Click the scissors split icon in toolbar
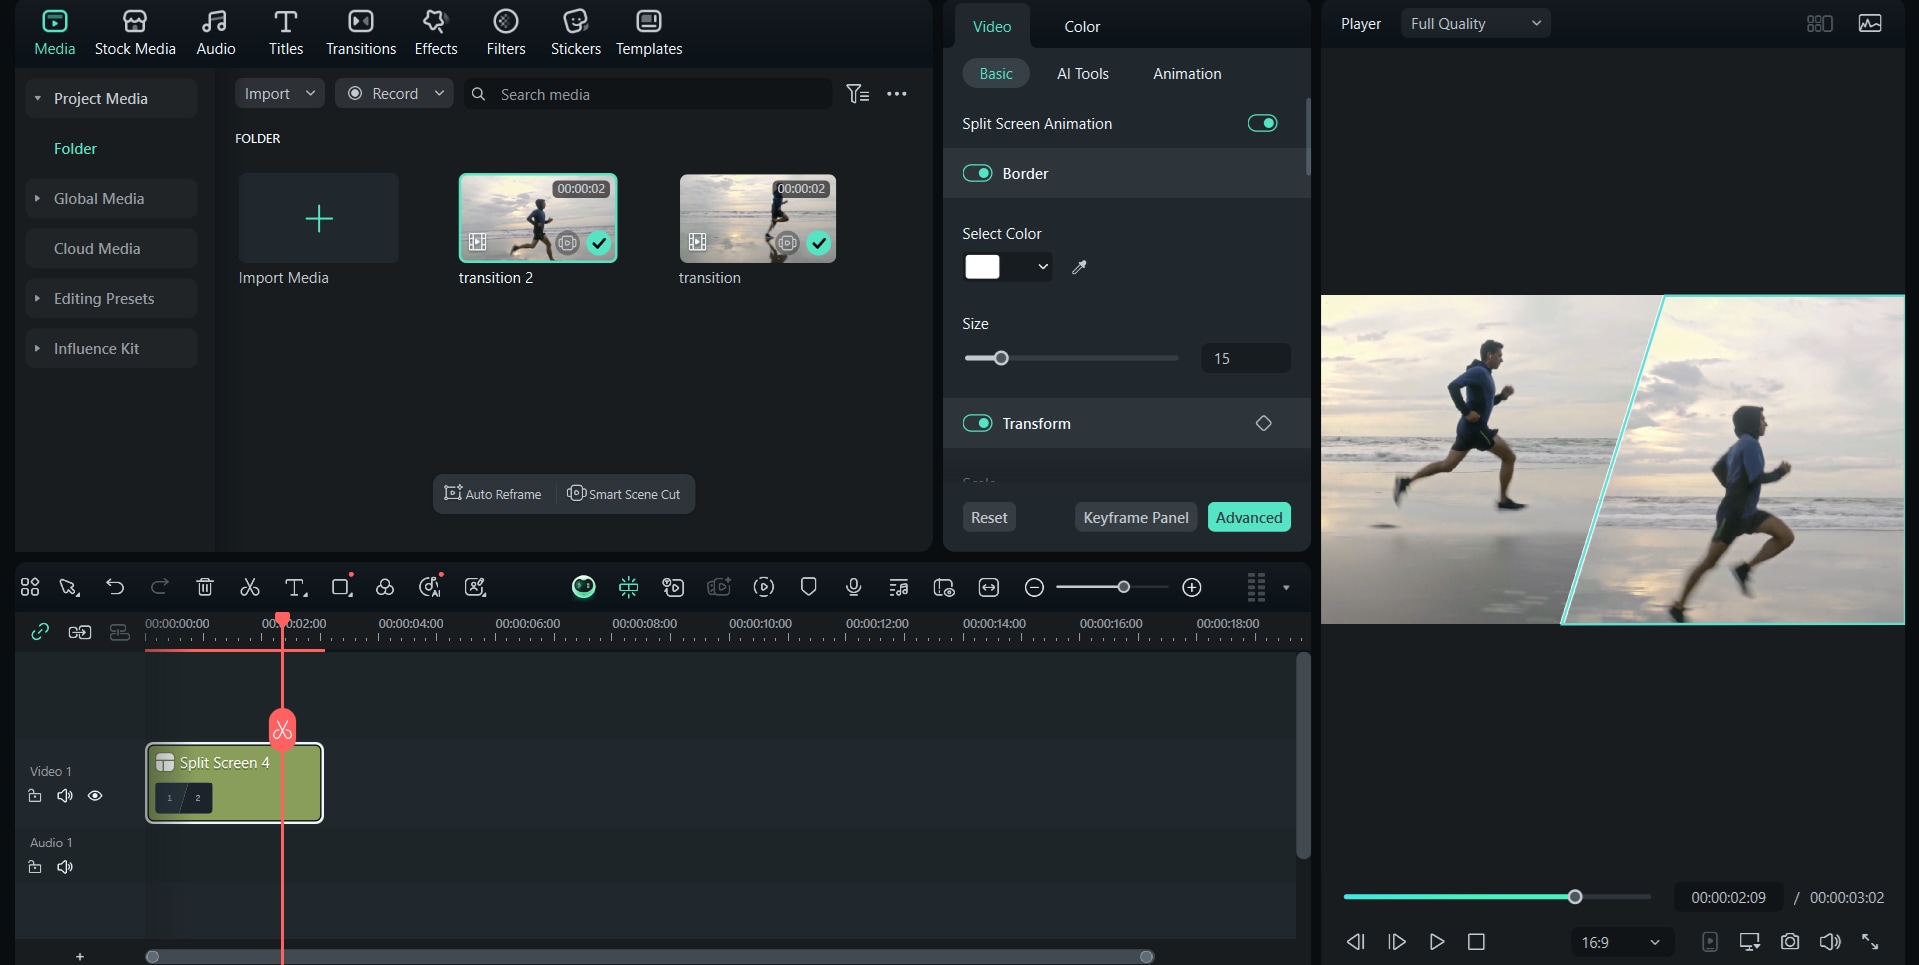 [250, 587]
